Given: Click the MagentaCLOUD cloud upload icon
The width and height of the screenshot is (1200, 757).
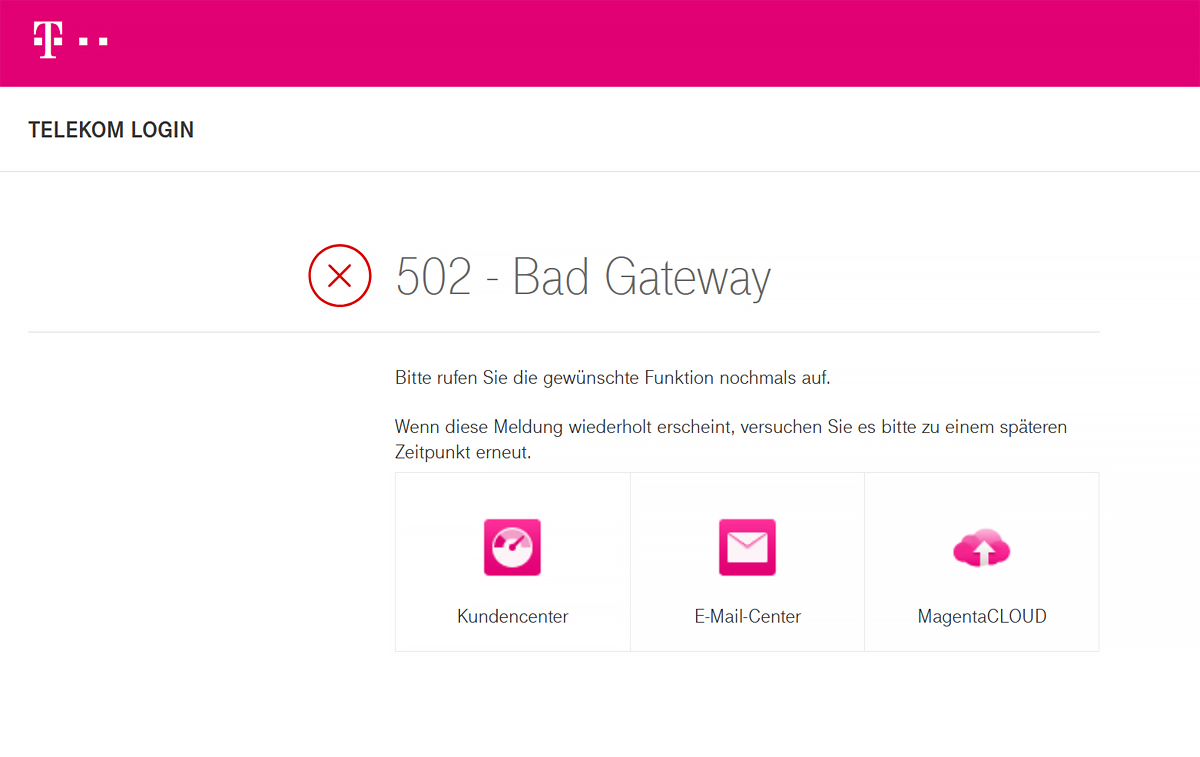Looking at the screenshot, I should point(982,548).
